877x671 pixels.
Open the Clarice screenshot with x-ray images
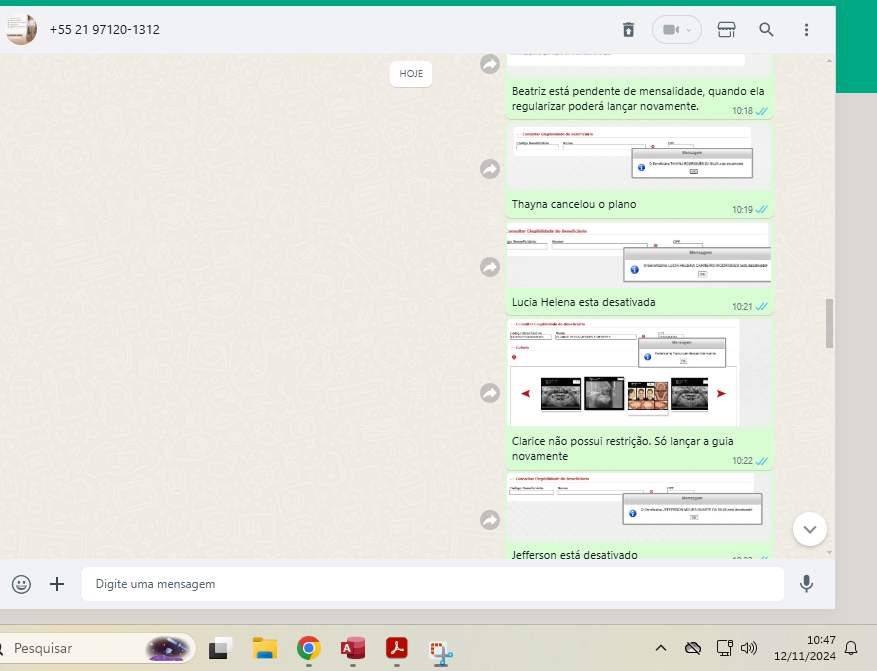point(639,373)
